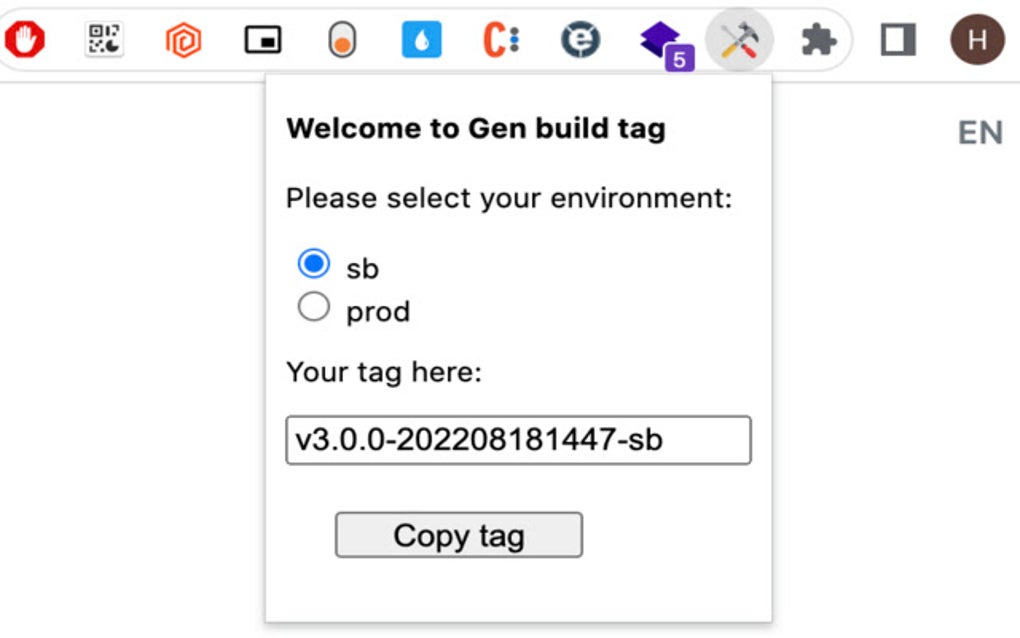Click the orange hexagon extension icon
The image size is (1020, 638).
click(183, 37)
